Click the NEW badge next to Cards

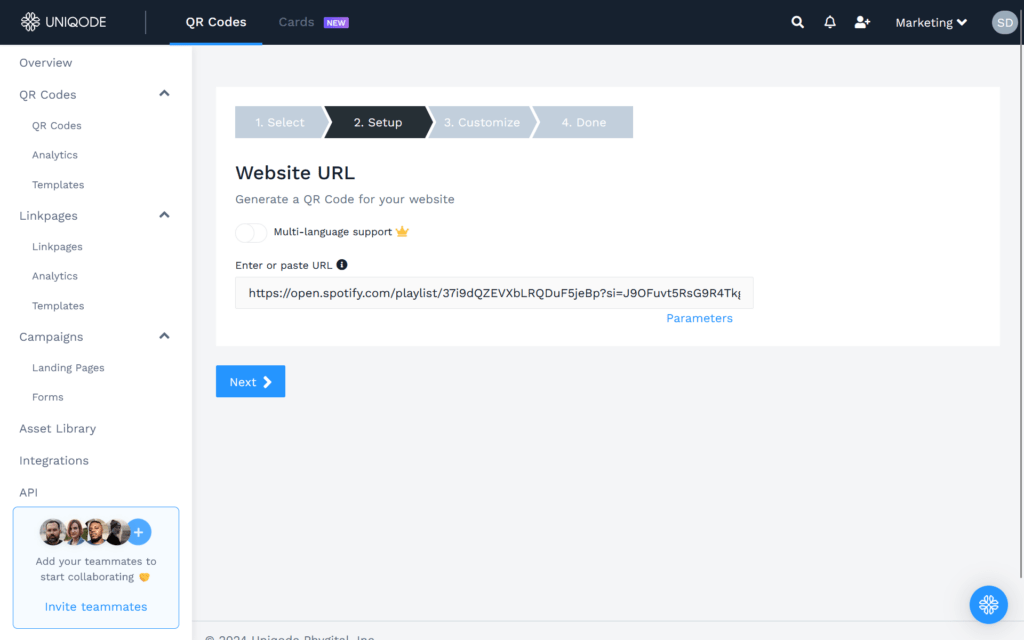tap(336, 22)
